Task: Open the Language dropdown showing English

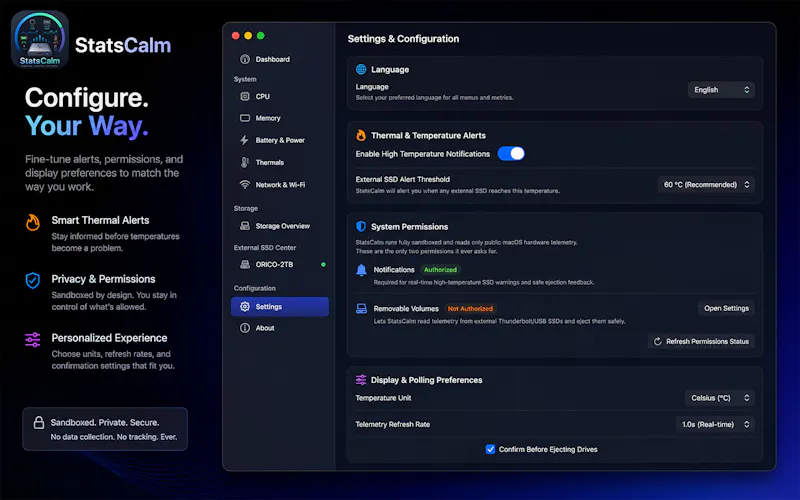Action: (x=720, y=90)
